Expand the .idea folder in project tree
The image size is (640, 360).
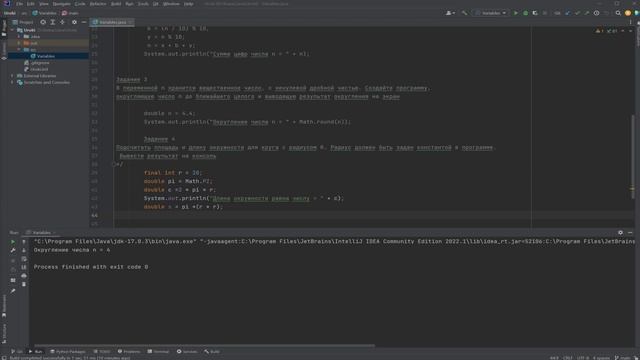tap(19, 36)
